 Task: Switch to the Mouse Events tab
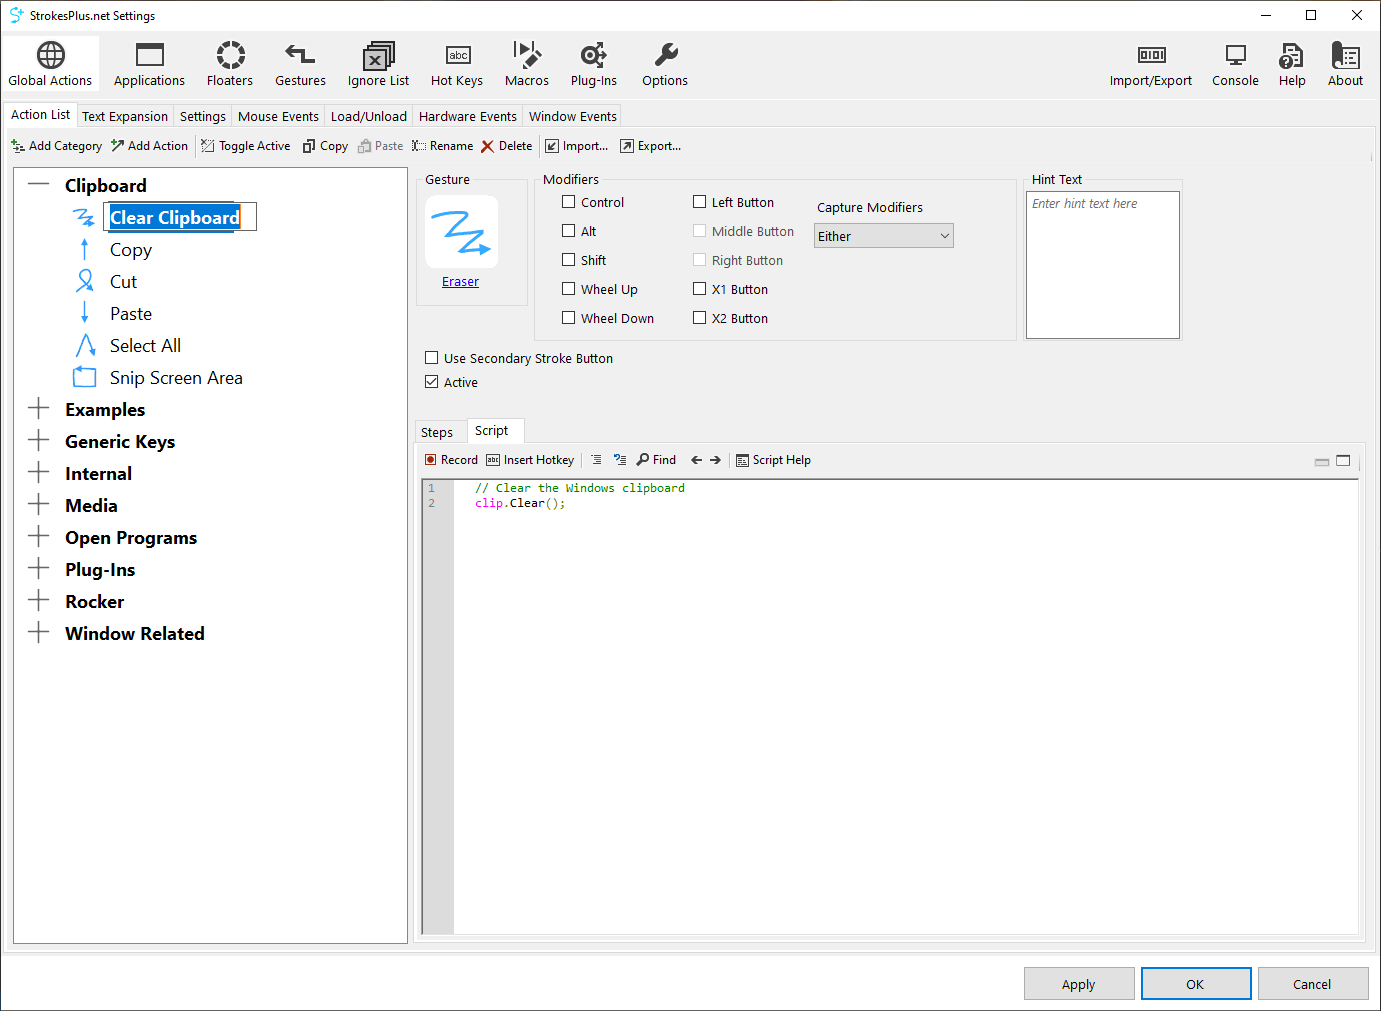coord(278,116)
